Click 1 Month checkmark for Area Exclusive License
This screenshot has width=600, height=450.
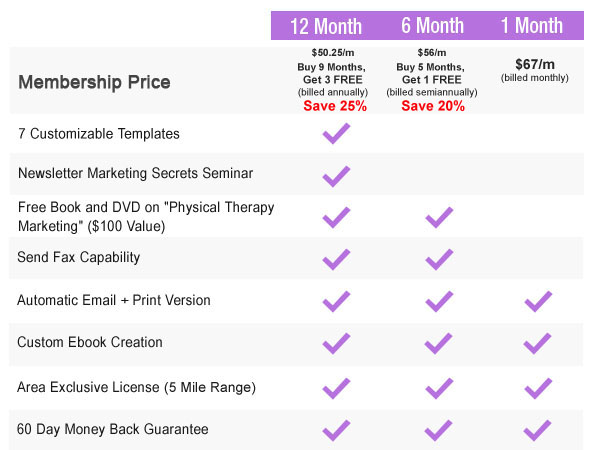[x=538, y=388]
